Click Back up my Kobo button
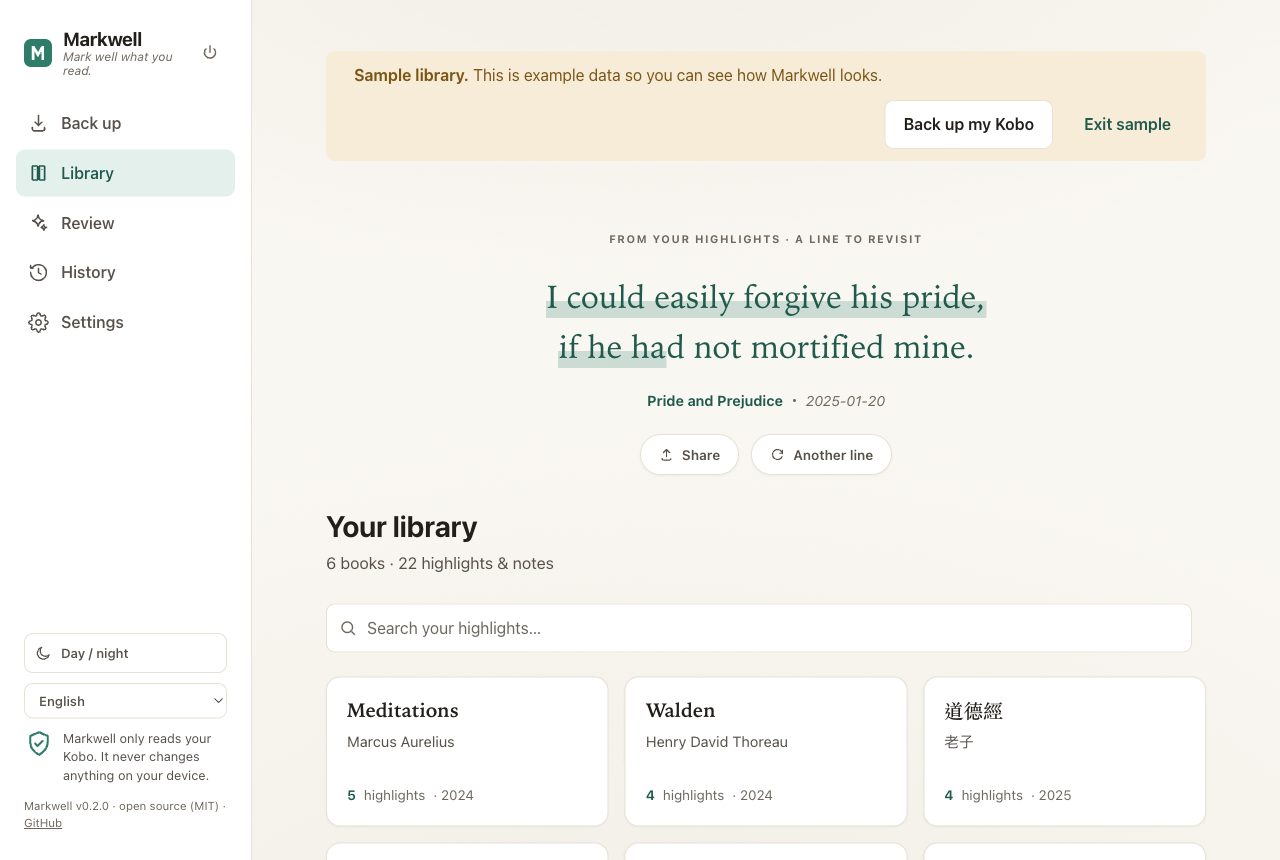 (x=968, y=124)
